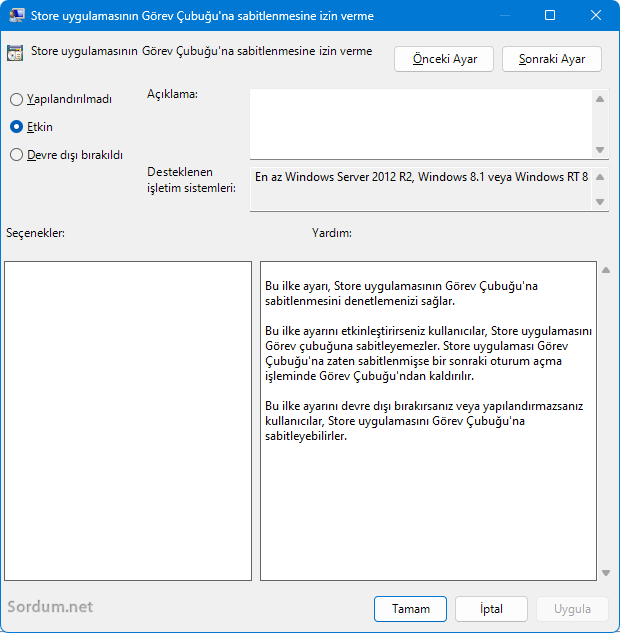Click up arrow of supported OS scrollbar
The image size is (620, 633).
(x=600, y=177)
